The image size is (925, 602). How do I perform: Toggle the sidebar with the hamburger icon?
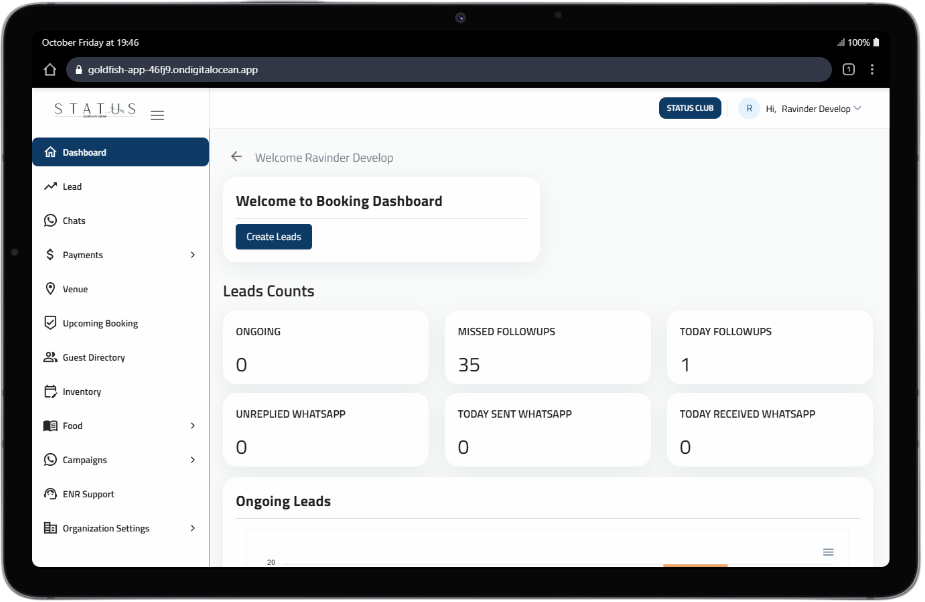157,114
